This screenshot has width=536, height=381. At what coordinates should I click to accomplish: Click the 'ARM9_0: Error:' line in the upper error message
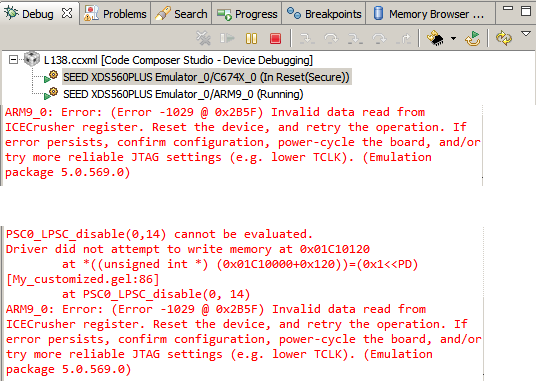click(x=215, y=112)
